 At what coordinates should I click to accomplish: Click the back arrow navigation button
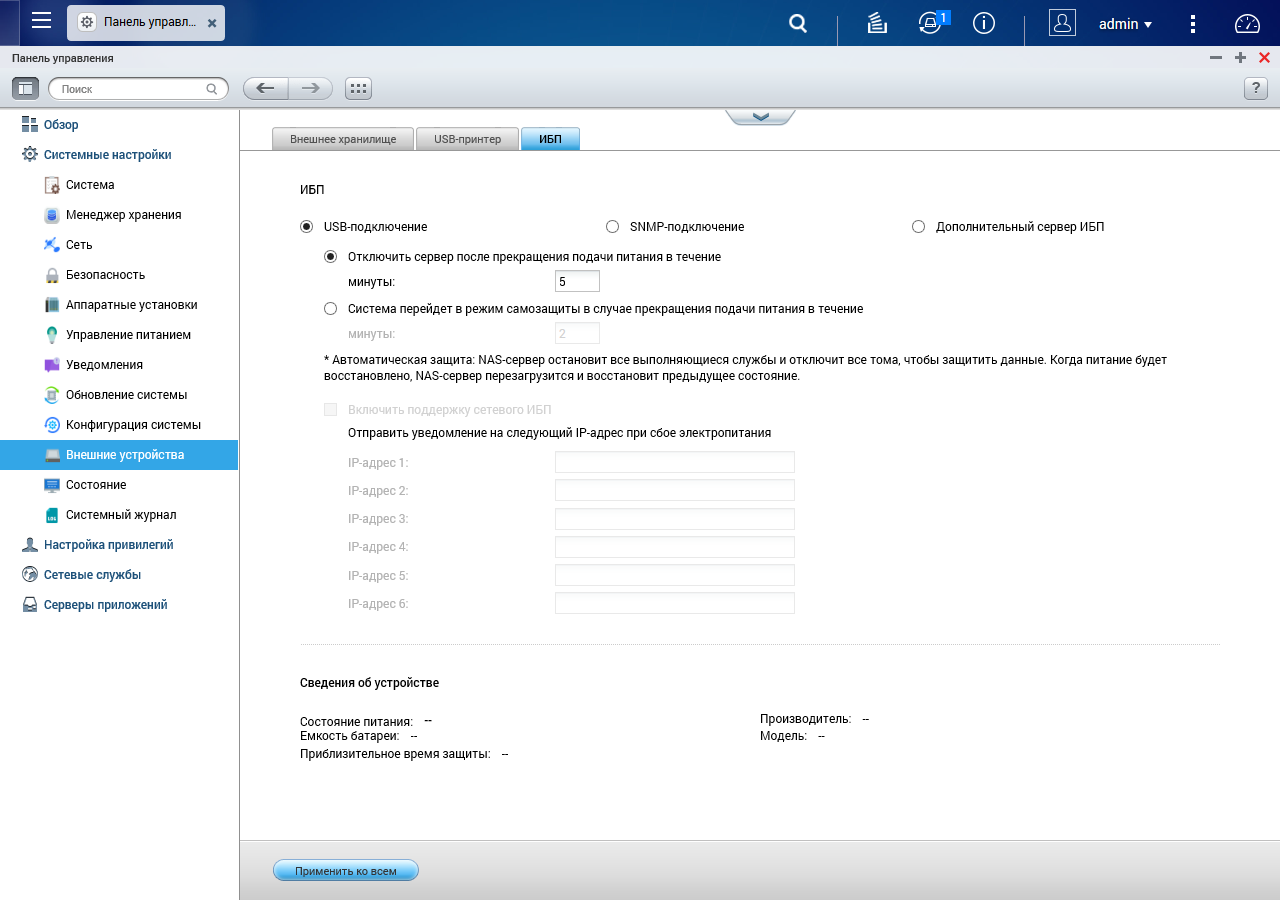point(266,88)
